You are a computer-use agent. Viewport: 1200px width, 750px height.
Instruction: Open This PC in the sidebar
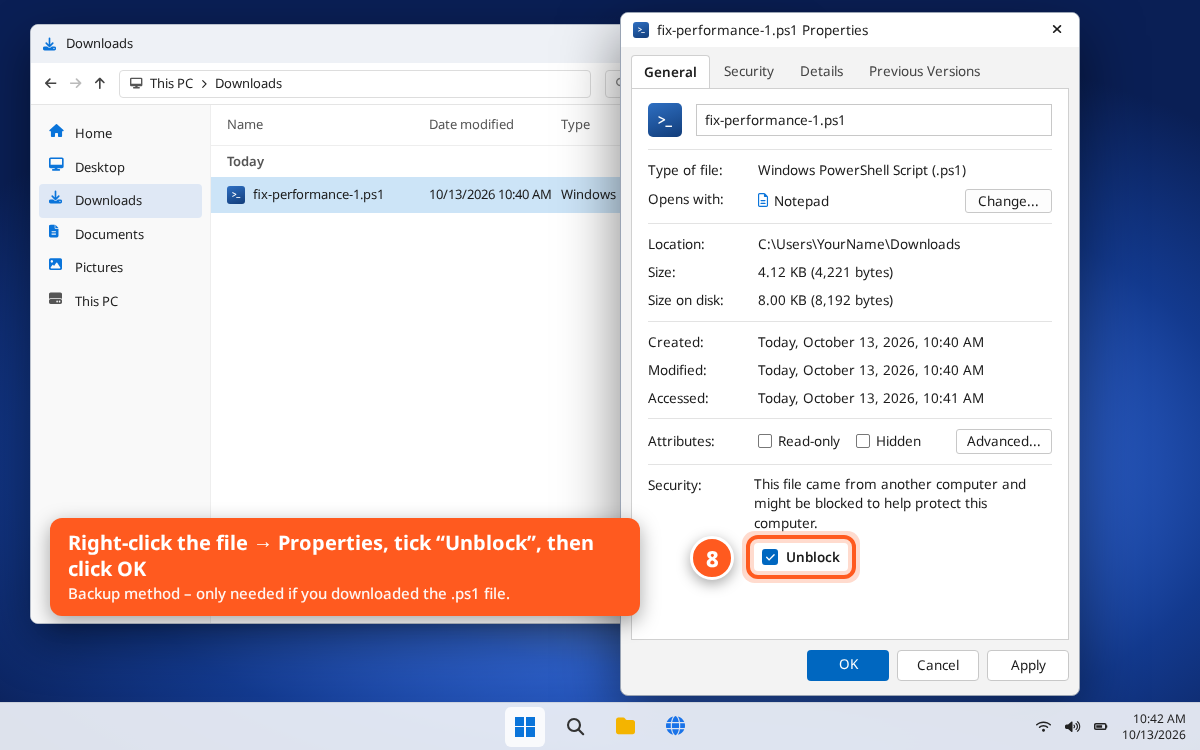pyautogui.click(x=120, y=301)
